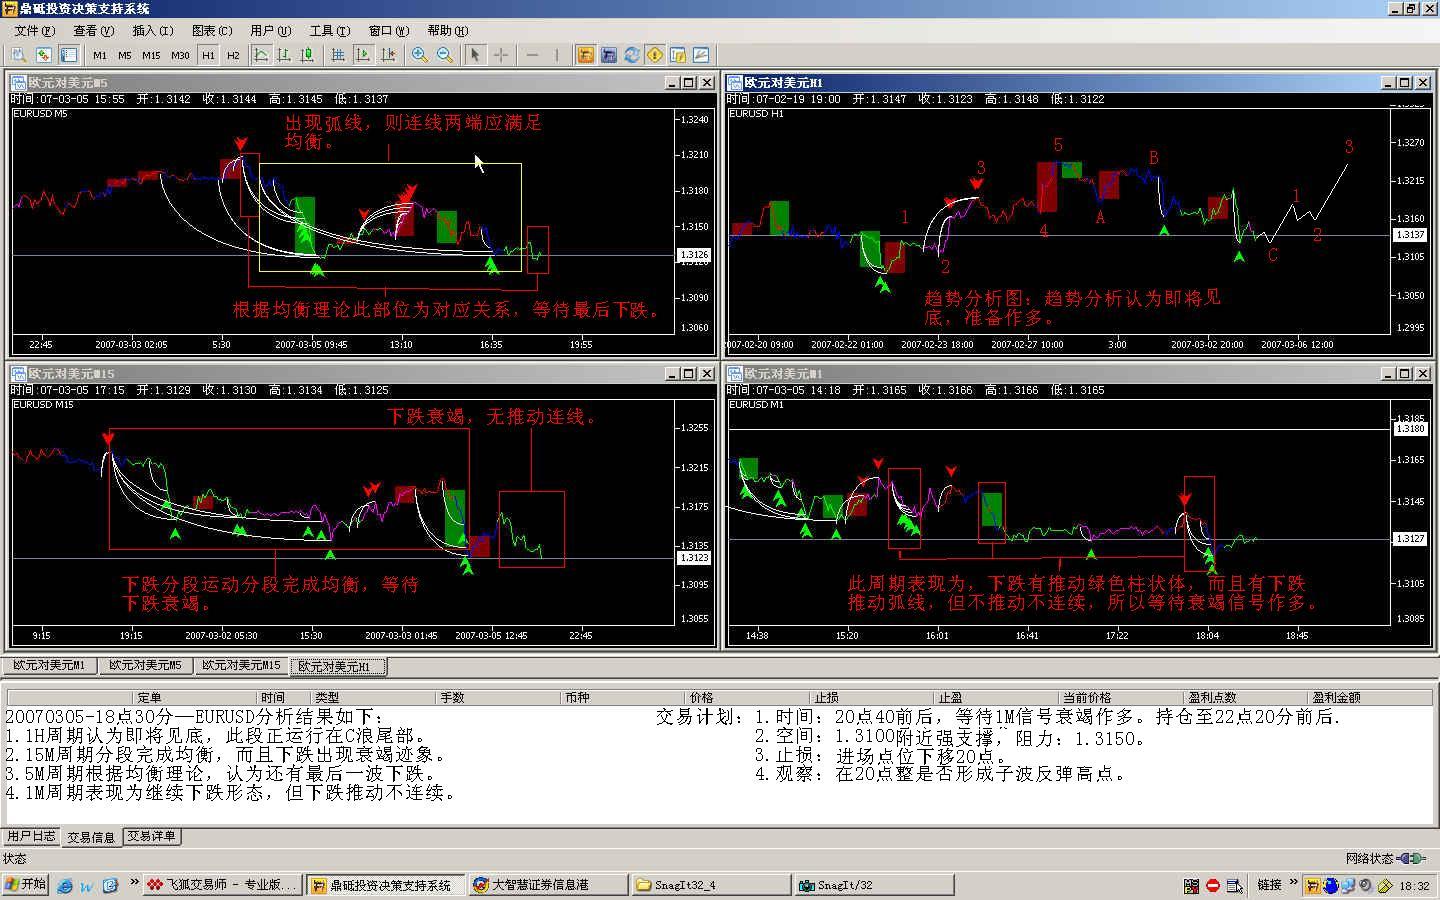Switch timeframe to H2
This screenshot has width=1440, height=900.
click(x=233, y=55)
